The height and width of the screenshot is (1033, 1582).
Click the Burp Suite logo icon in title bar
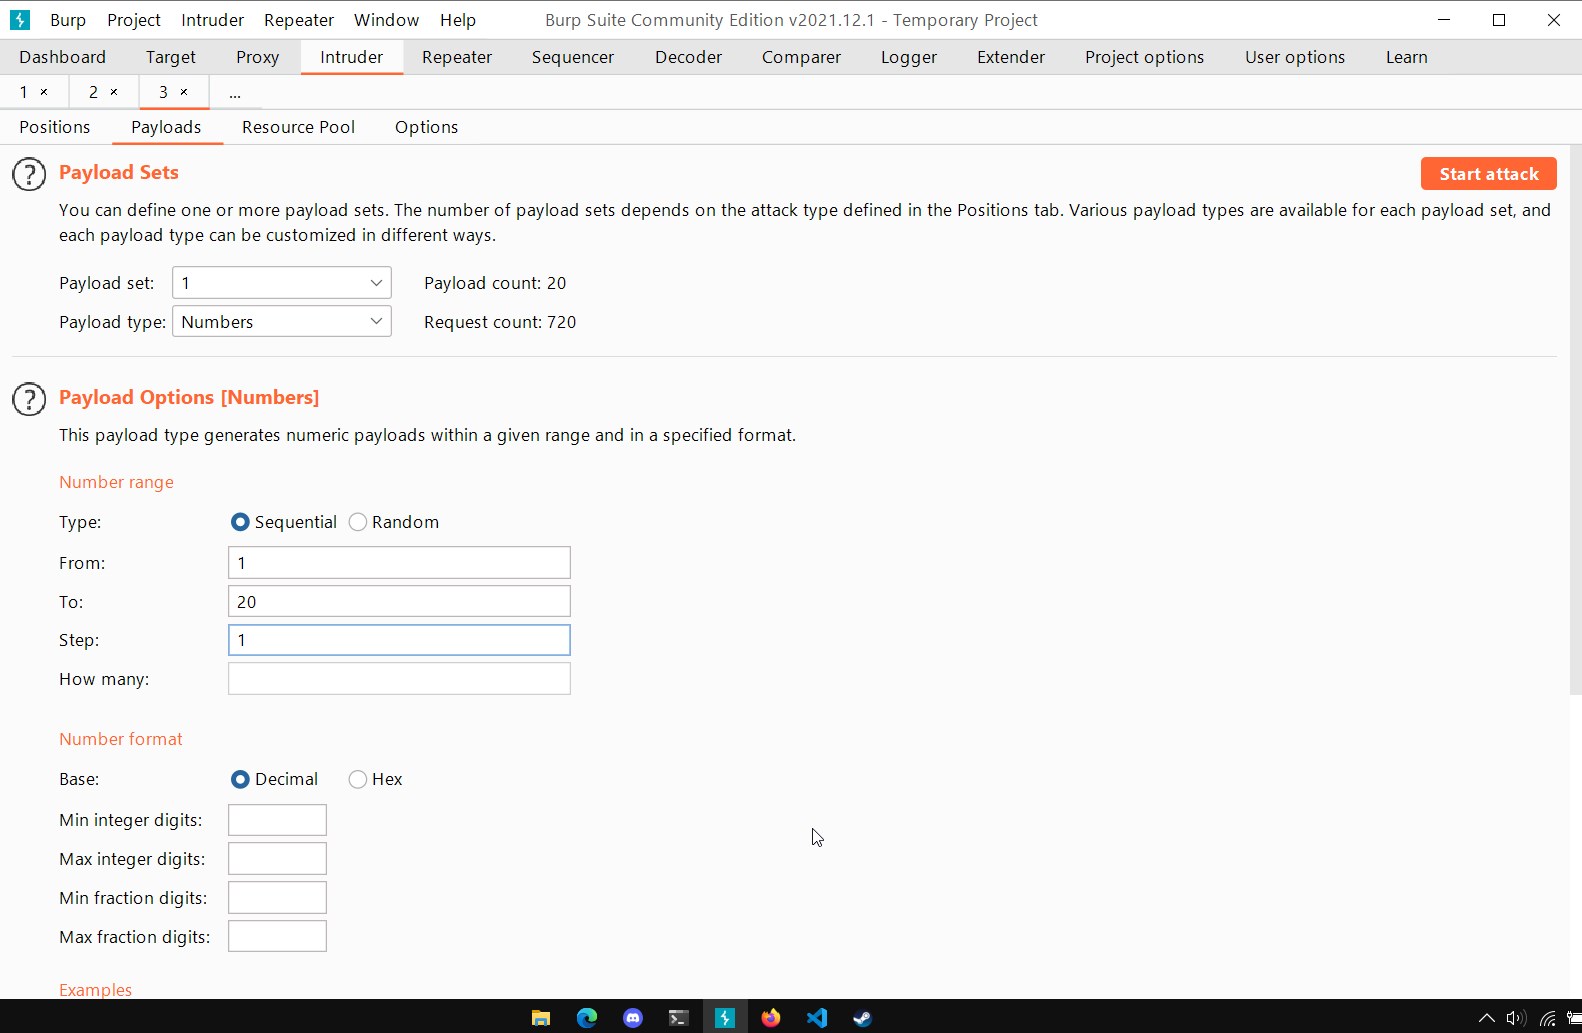pyautogui.click(x=19, y=20)
